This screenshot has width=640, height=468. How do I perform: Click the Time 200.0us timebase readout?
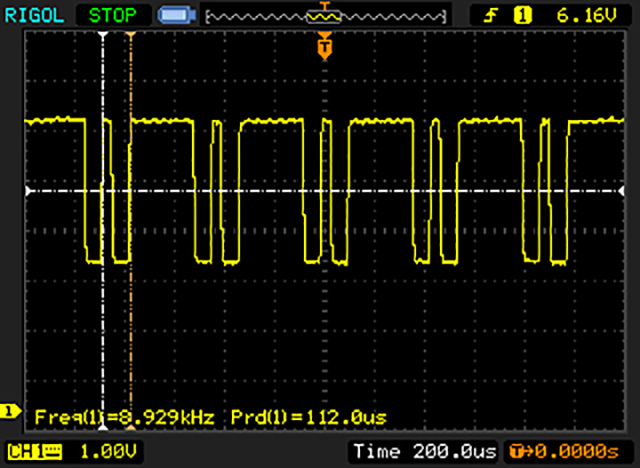(x=424, y=452)
